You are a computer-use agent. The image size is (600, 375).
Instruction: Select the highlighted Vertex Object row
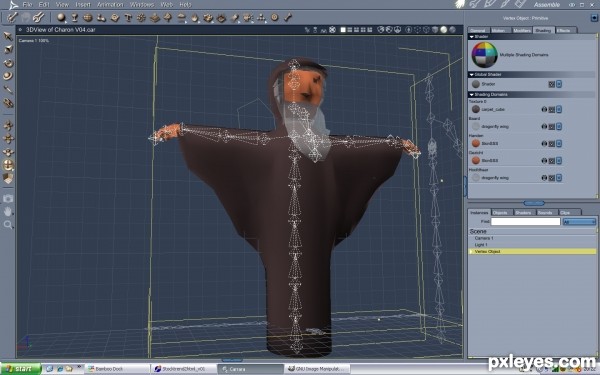click(532, 252)
